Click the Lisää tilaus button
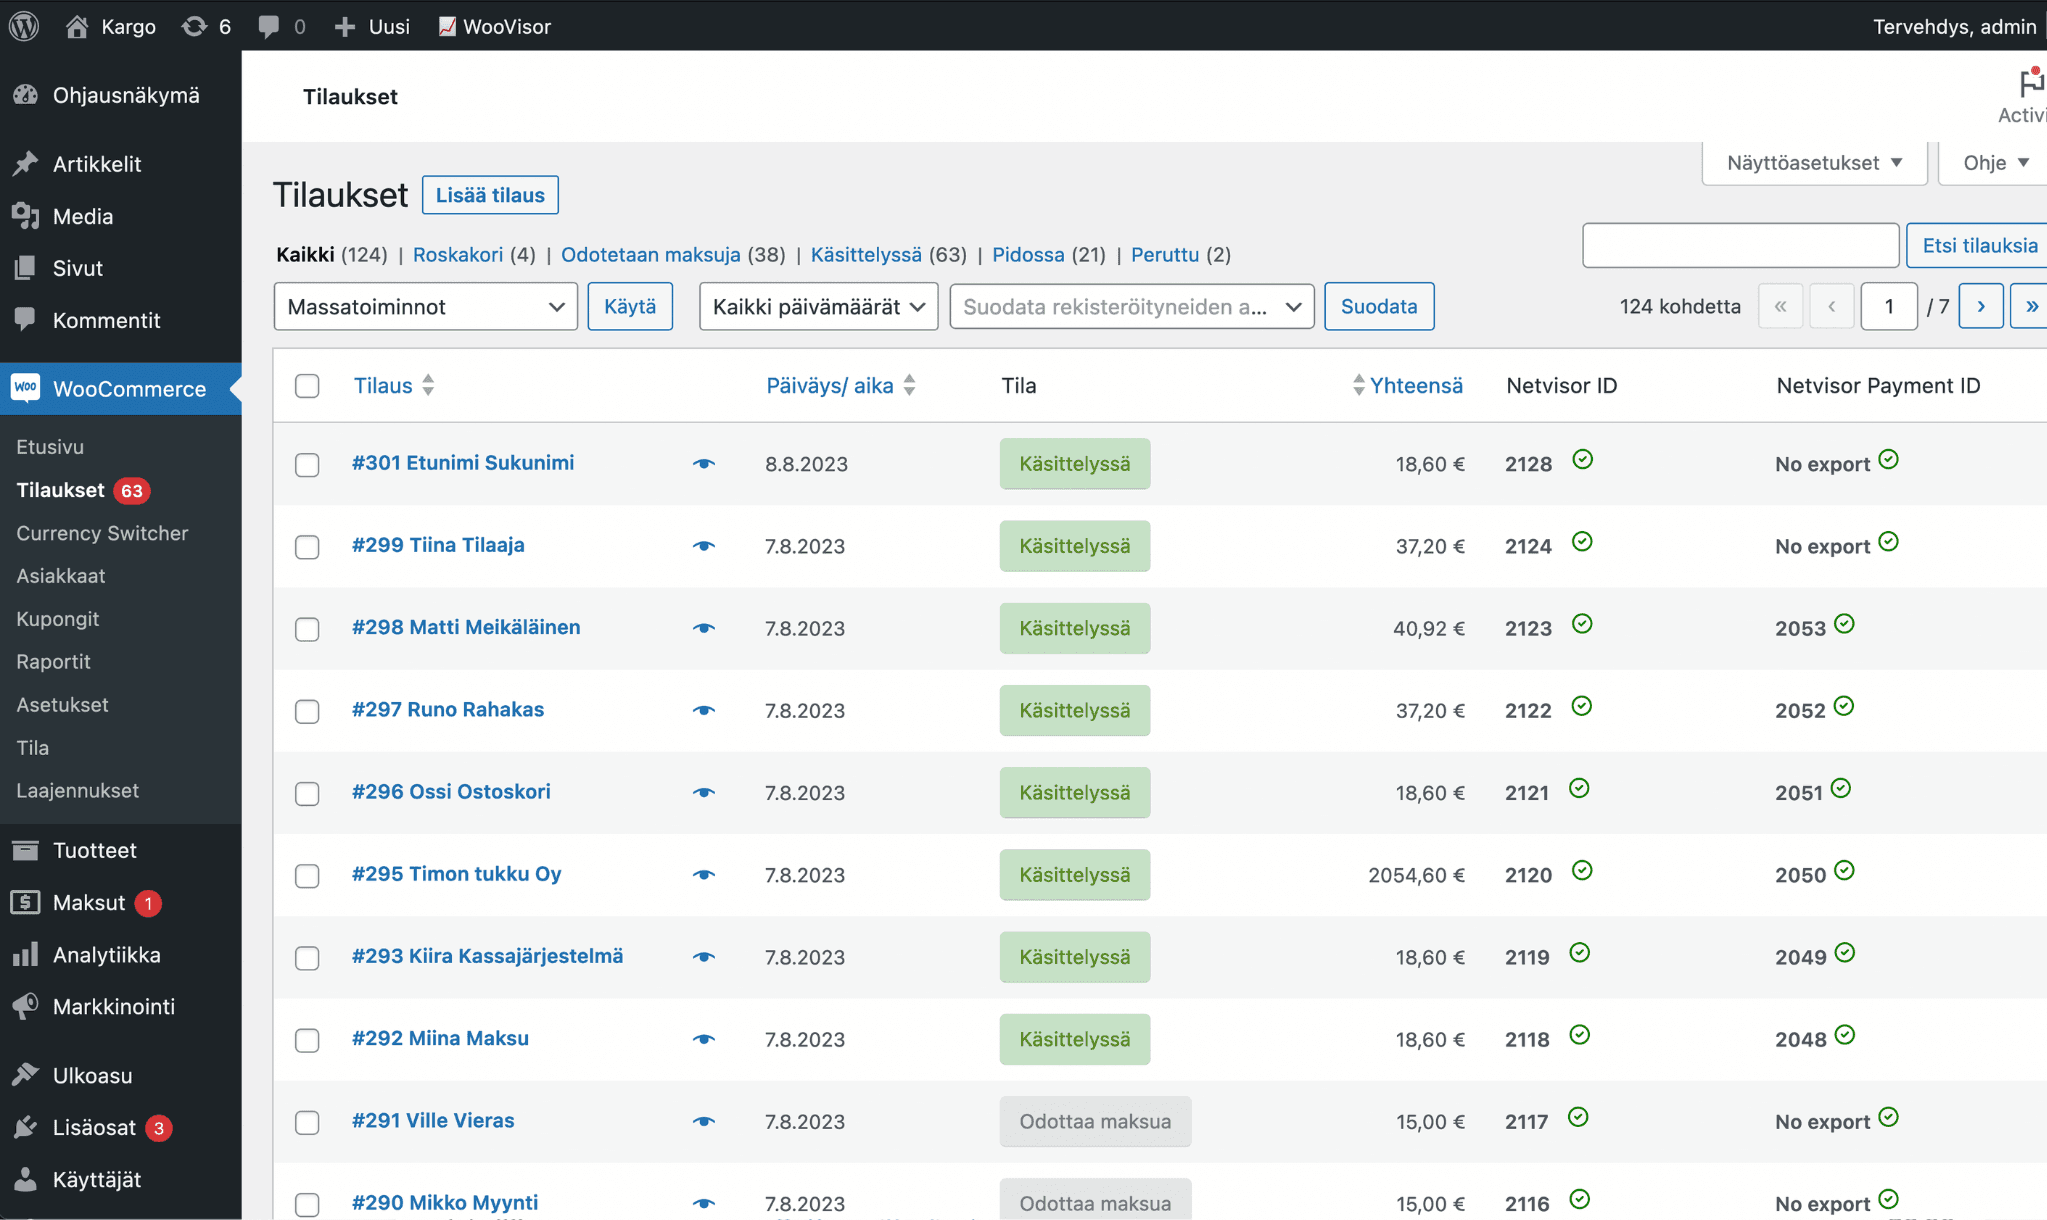The height and width of the screenshot is (1220, 2047). click(x=490, y=195)
